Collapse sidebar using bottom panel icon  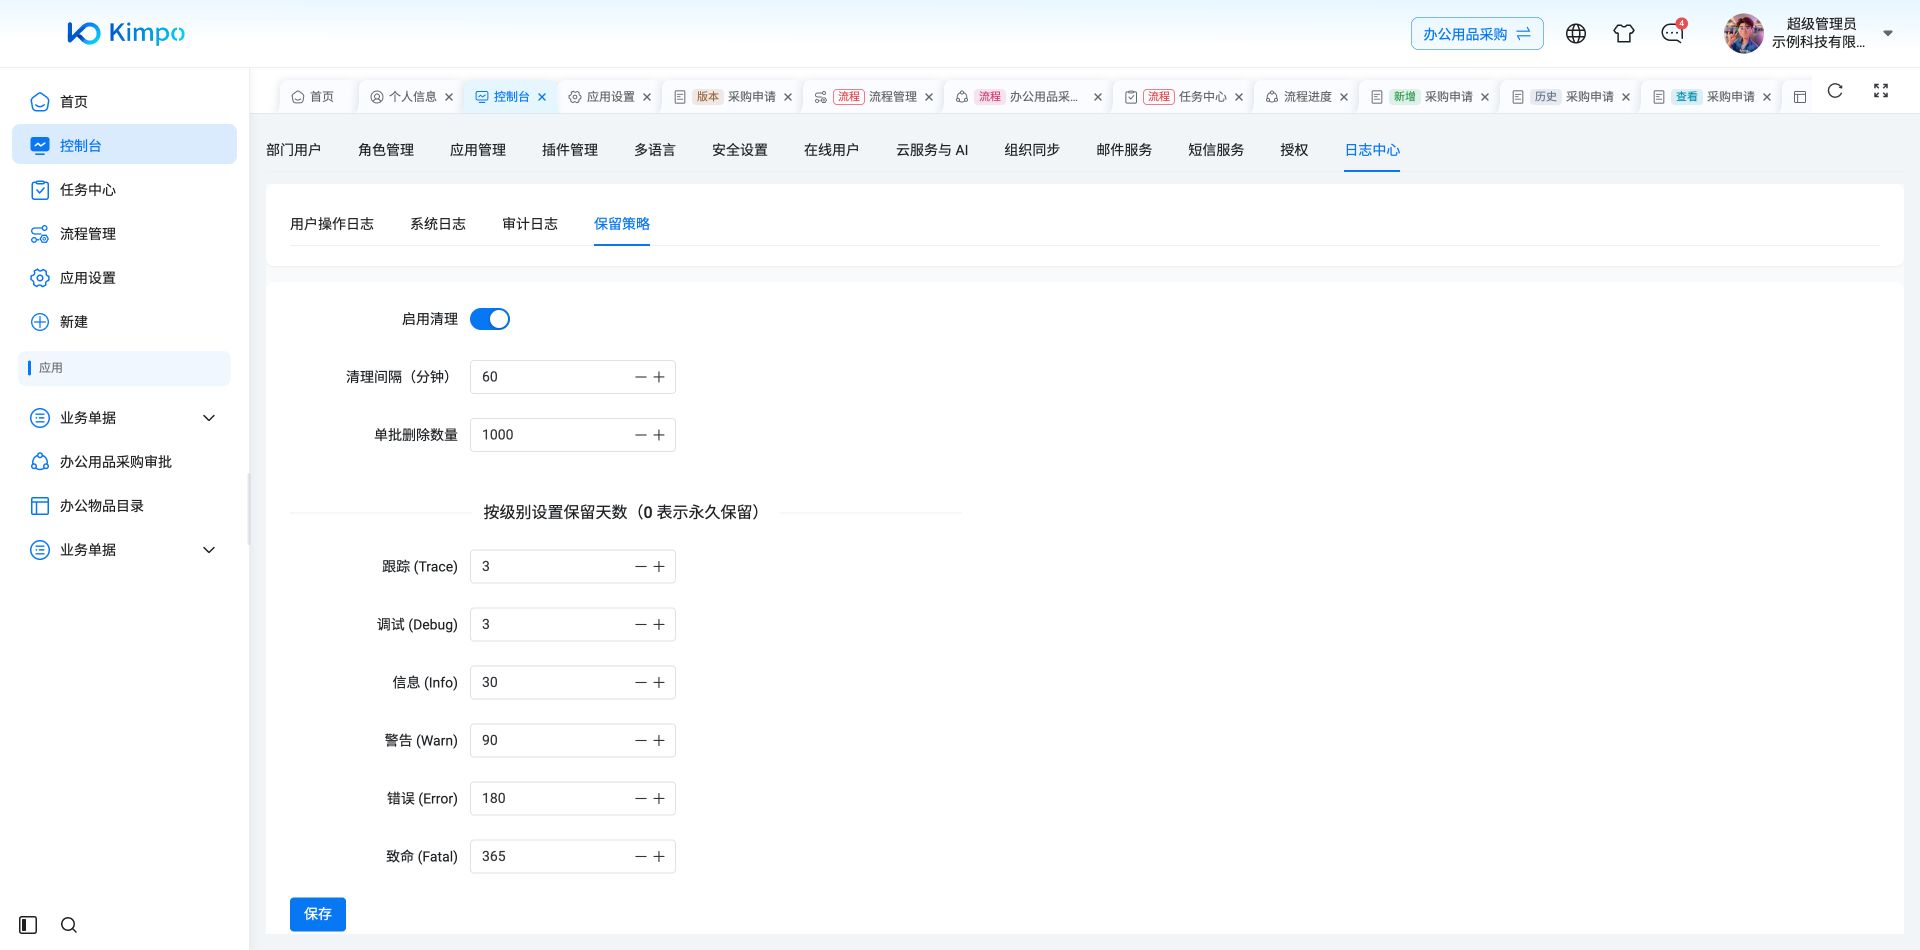(x=28, y=925)
